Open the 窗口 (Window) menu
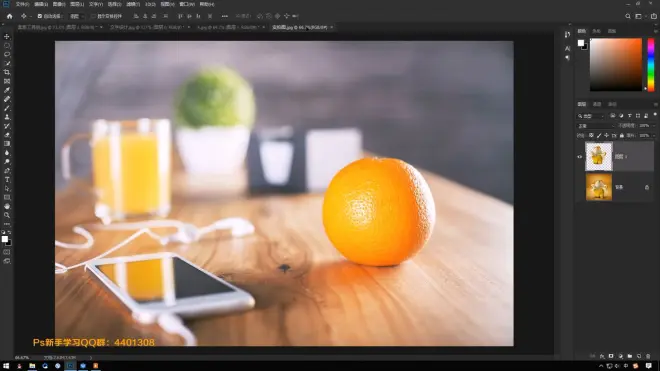This screenshot has width=660, height=371. pos(187,4)
